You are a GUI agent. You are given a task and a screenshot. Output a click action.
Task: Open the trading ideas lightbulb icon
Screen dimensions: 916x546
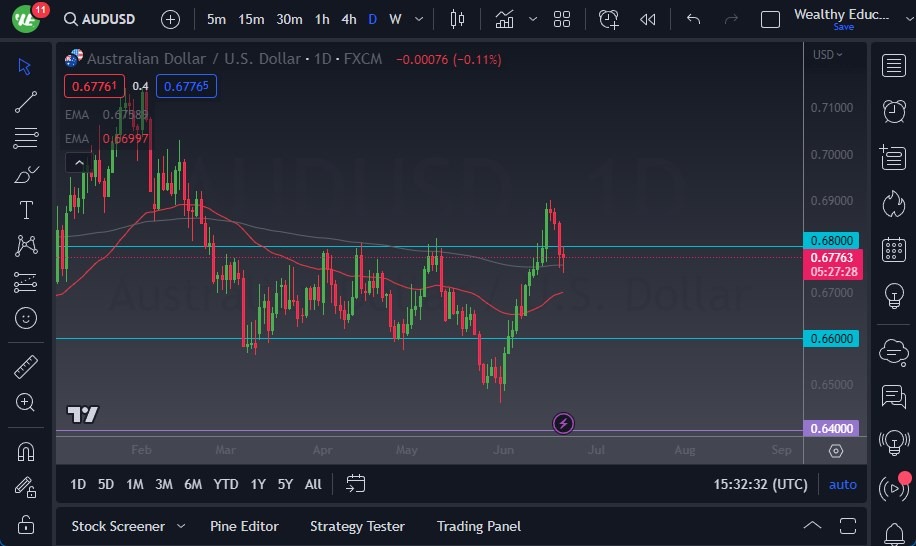coord(893,296)
